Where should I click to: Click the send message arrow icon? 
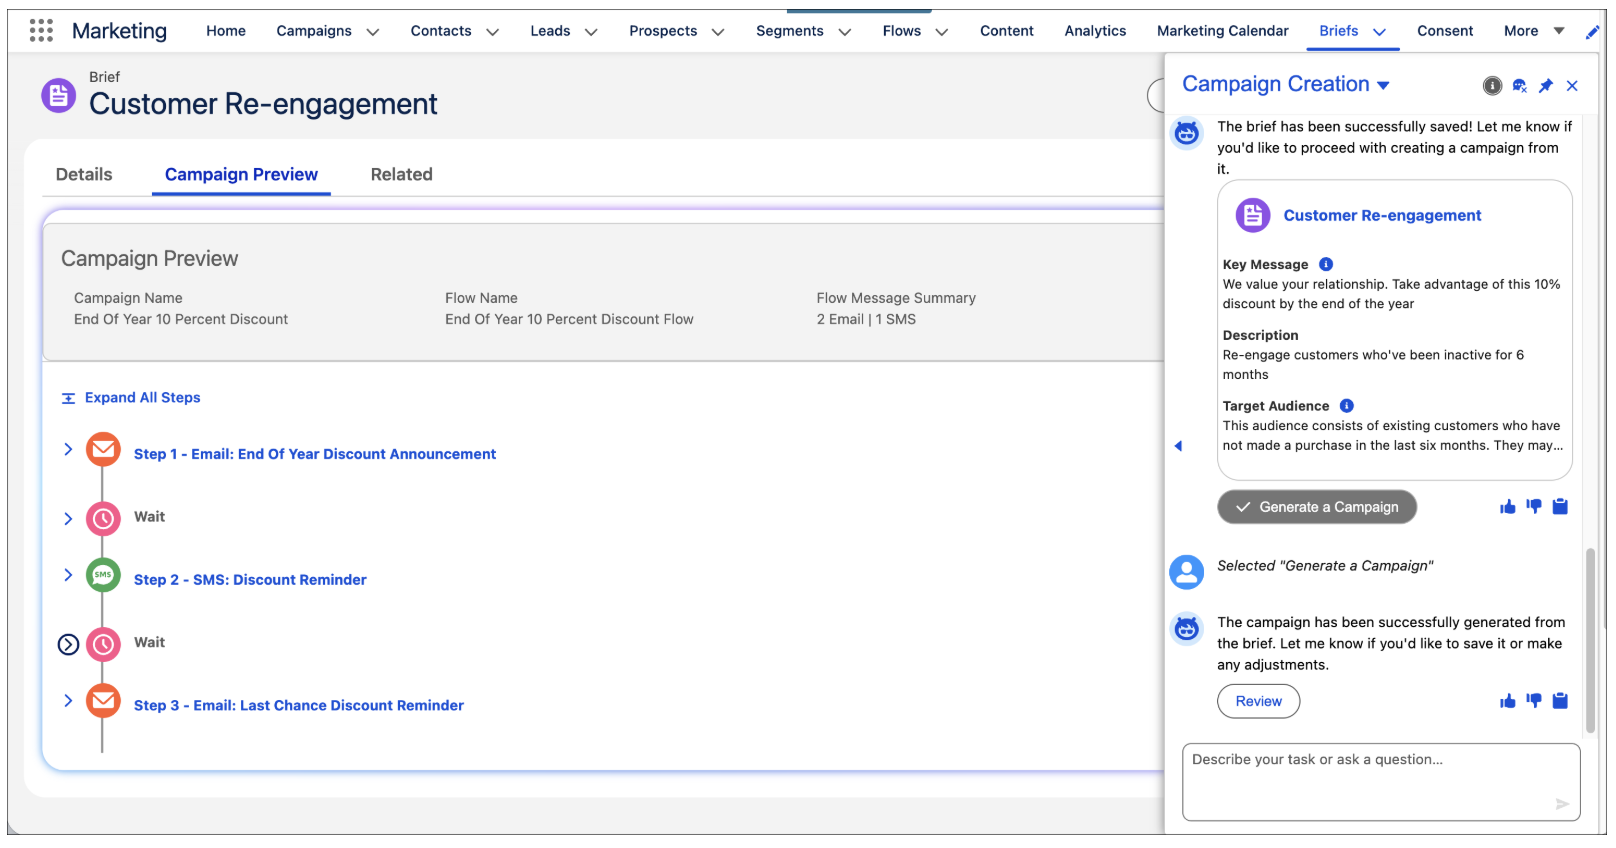click(x=1562, y=804)
